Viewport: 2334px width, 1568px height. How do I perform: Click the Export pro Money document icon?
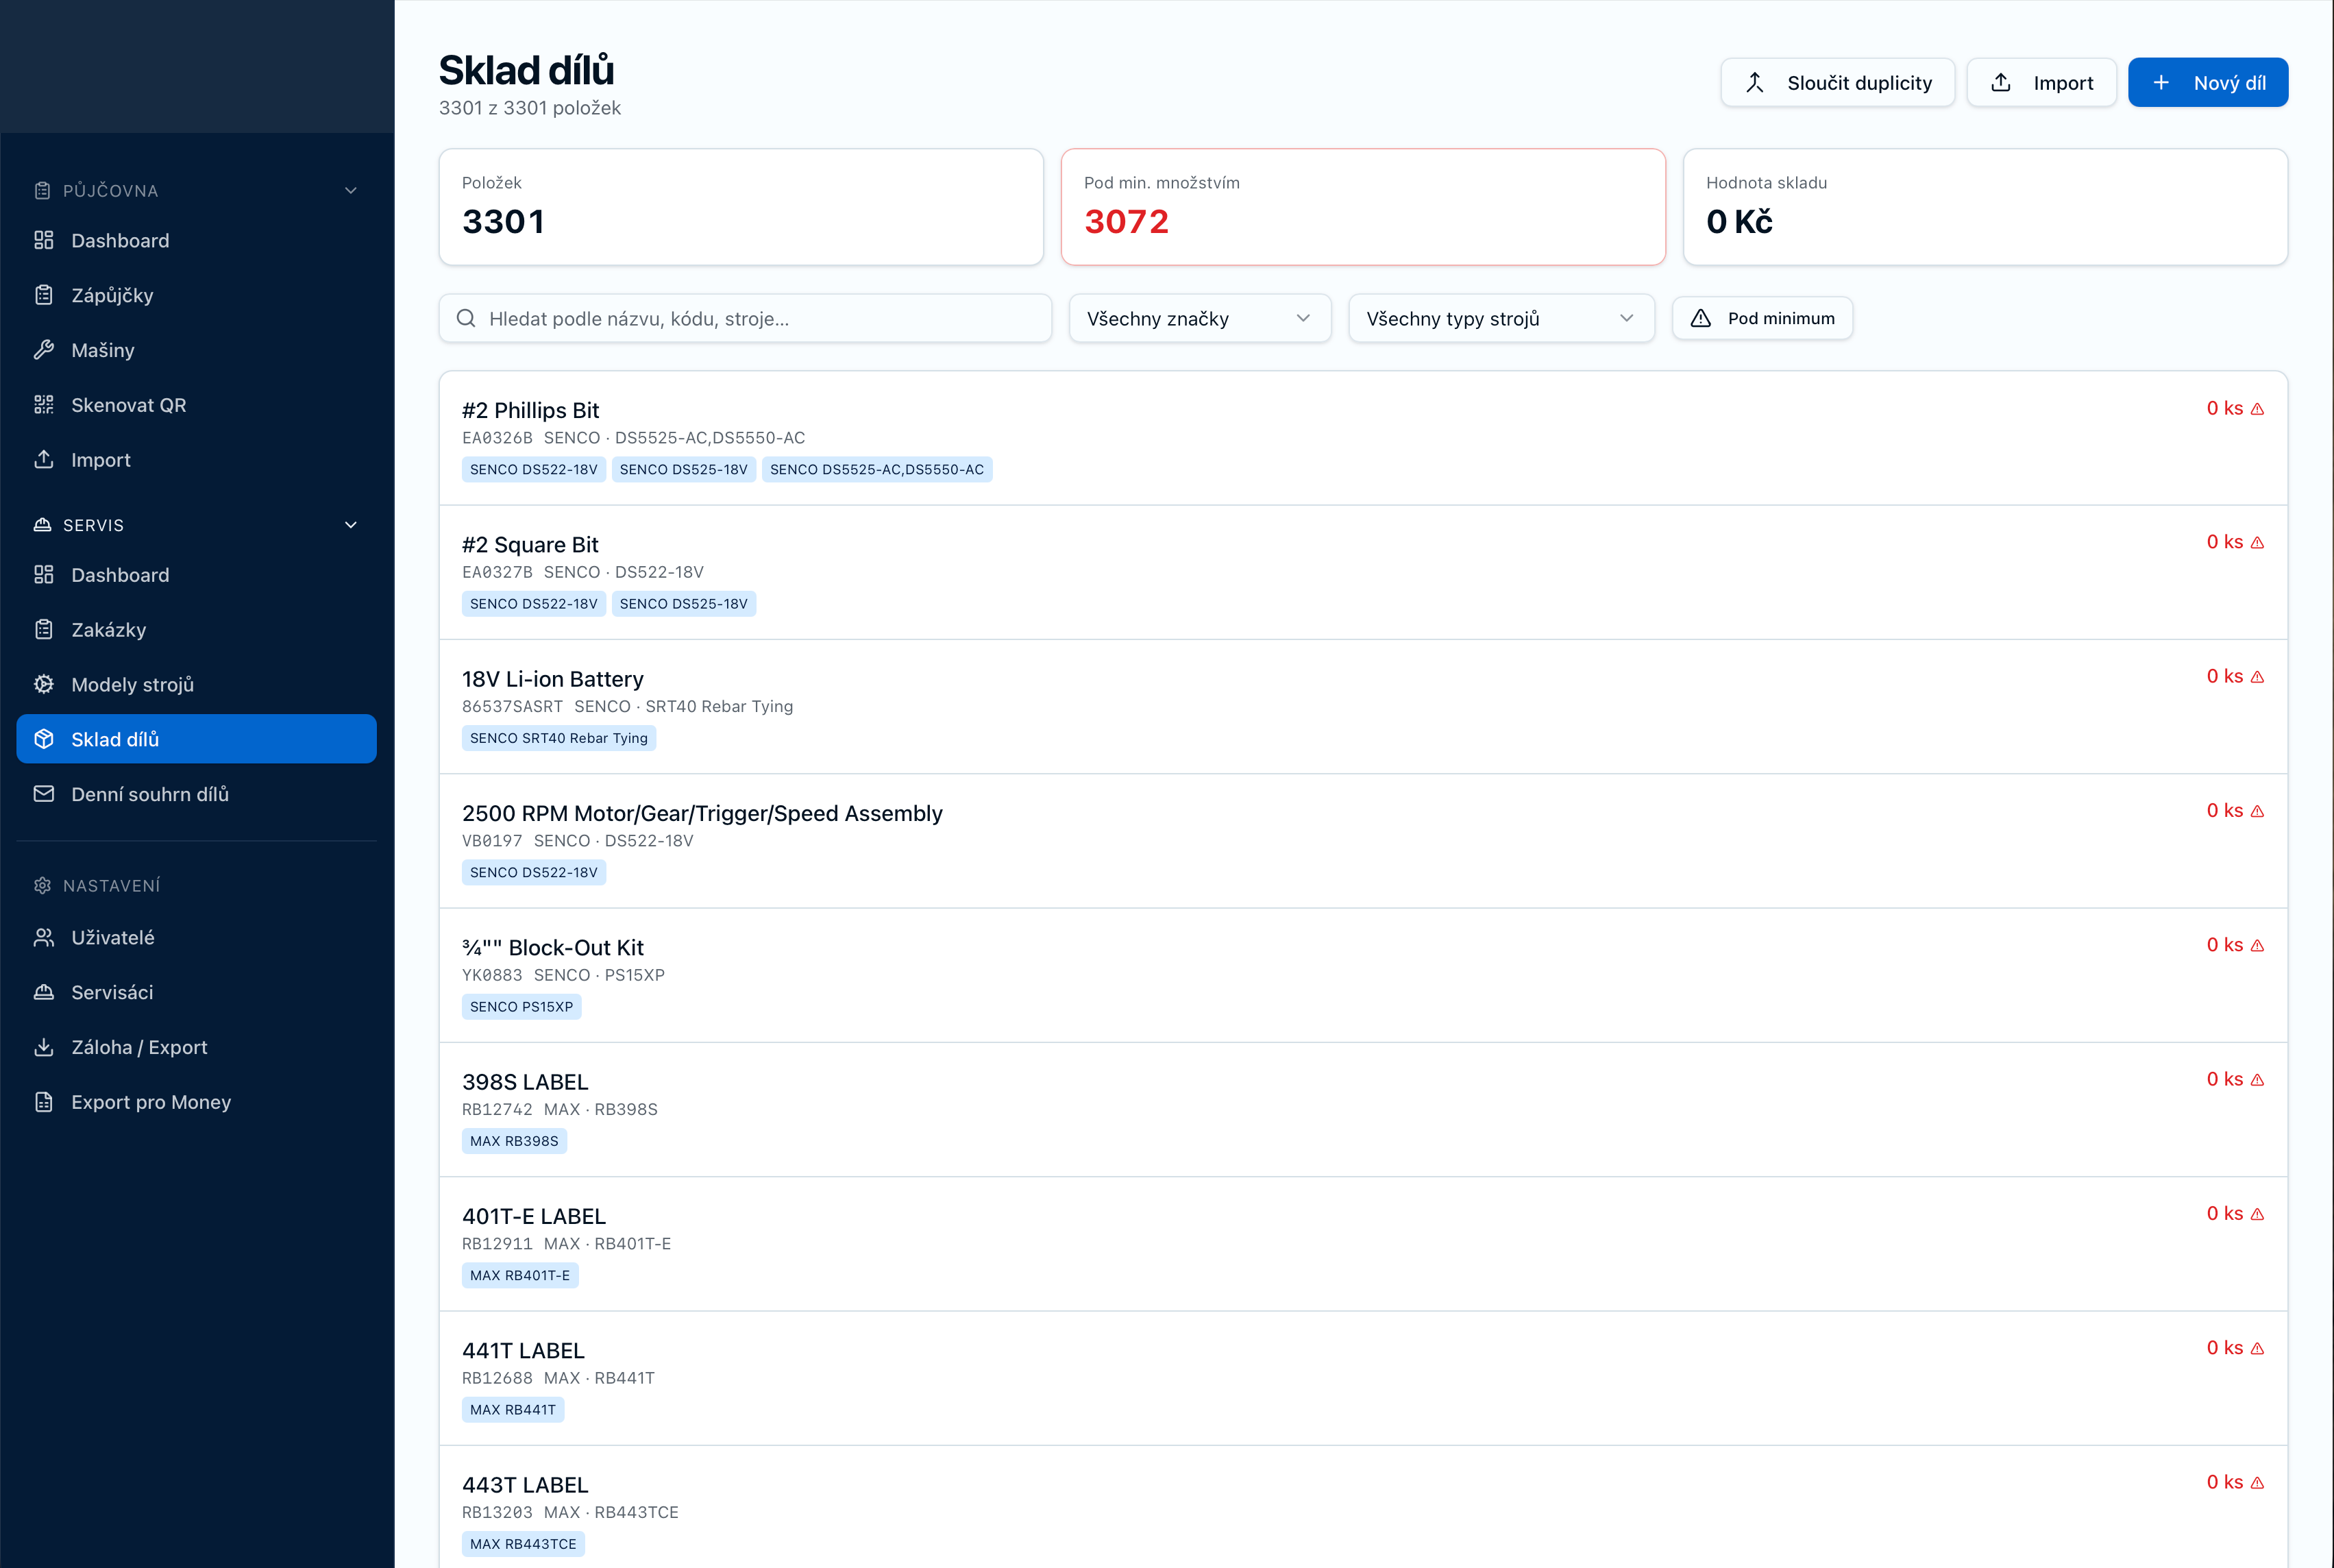[x=43, y=1102]
